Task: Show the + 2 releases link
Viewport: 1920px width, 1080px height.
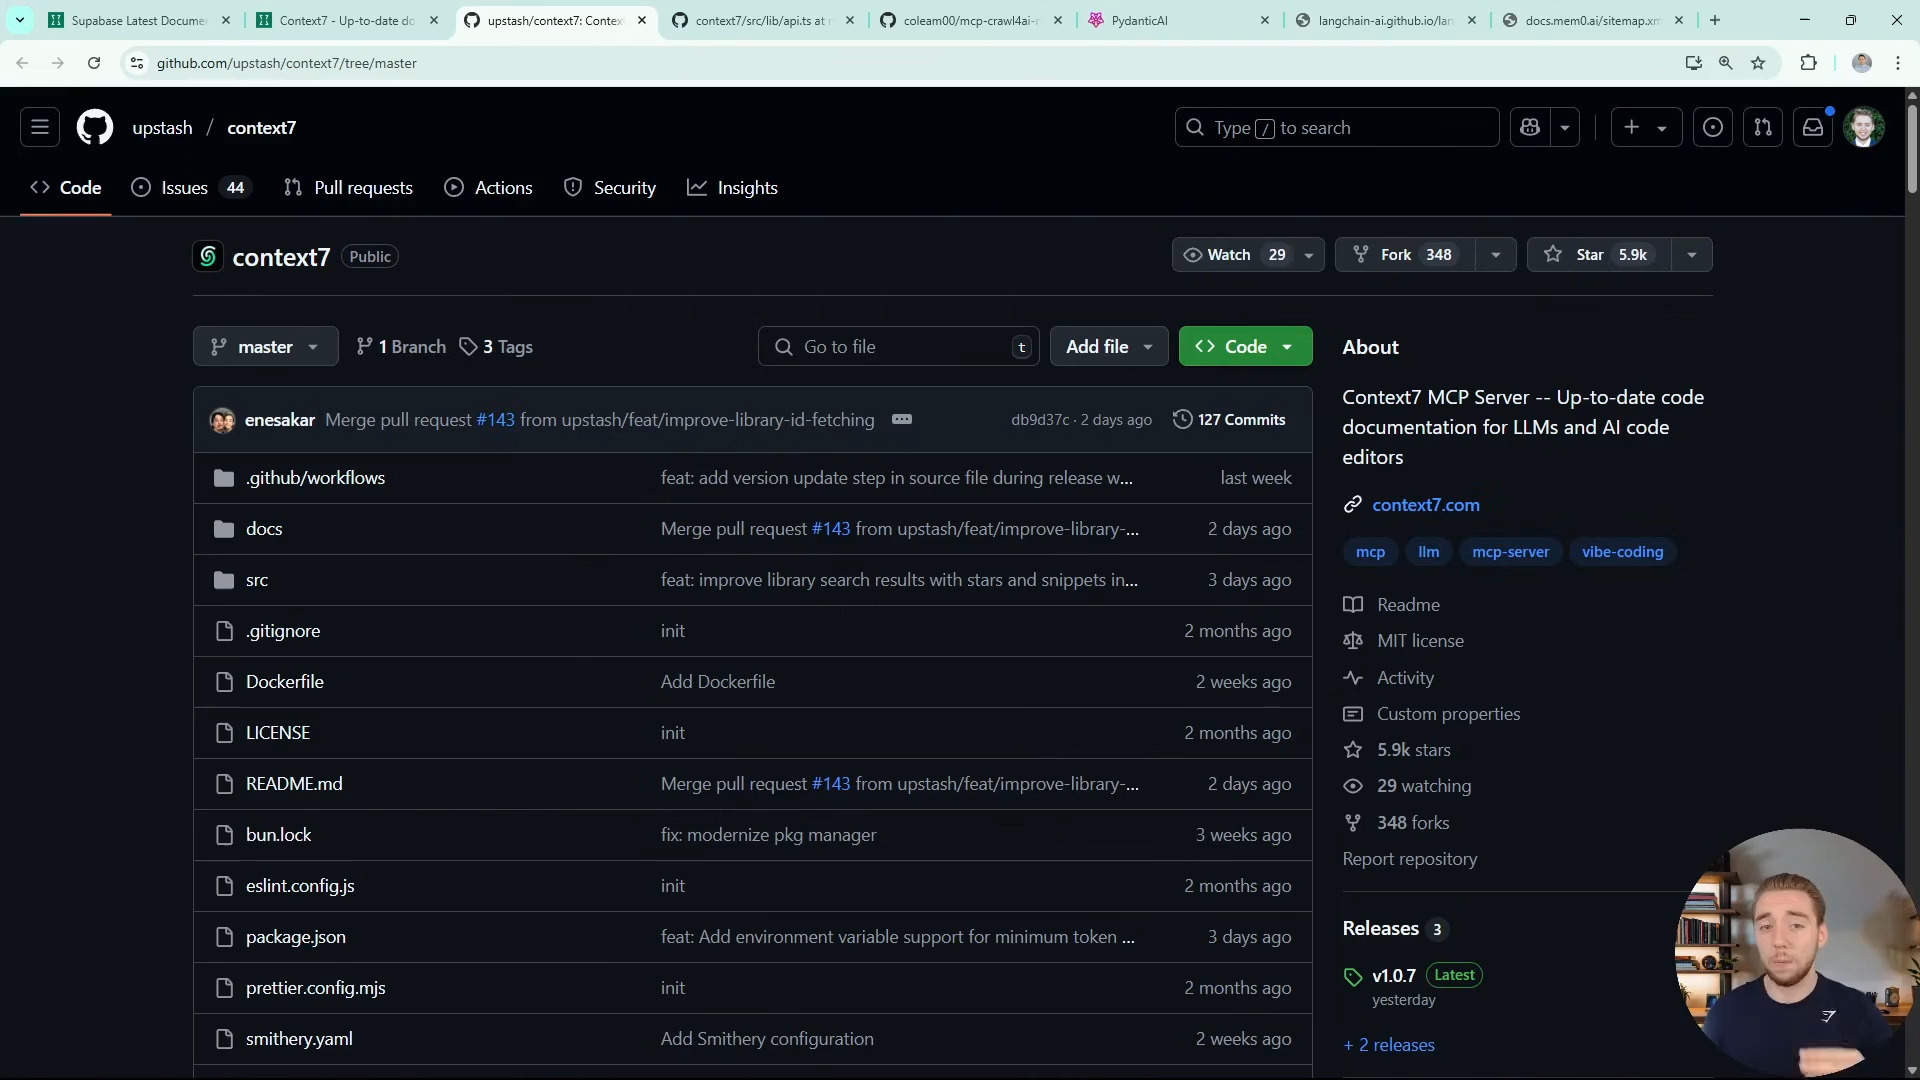Action: pos(1389,1045)
